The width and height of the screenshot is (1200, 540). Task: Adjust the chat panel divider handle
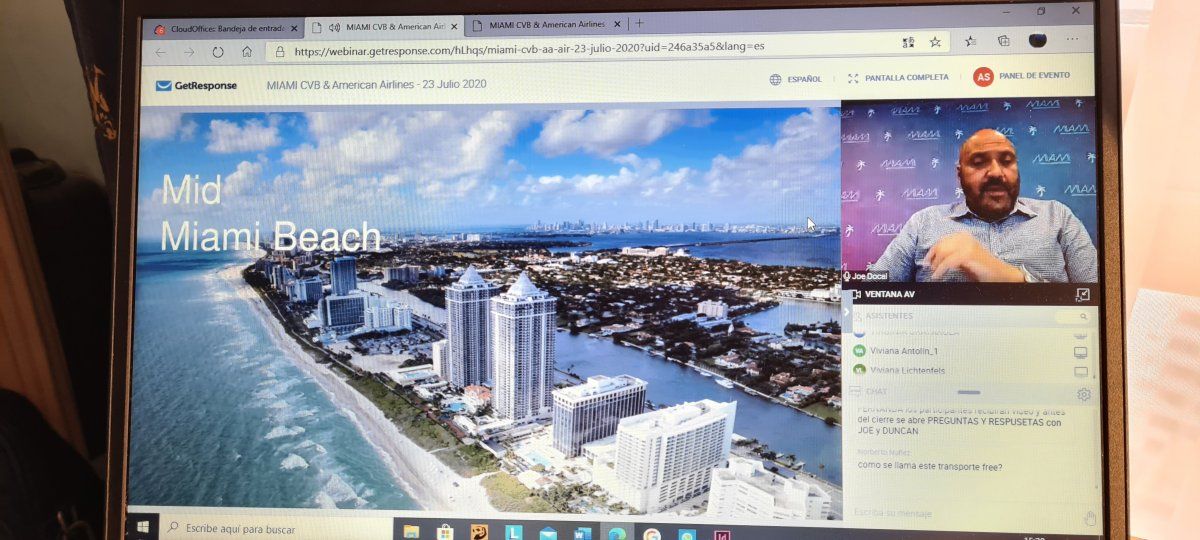coord(968,392)
